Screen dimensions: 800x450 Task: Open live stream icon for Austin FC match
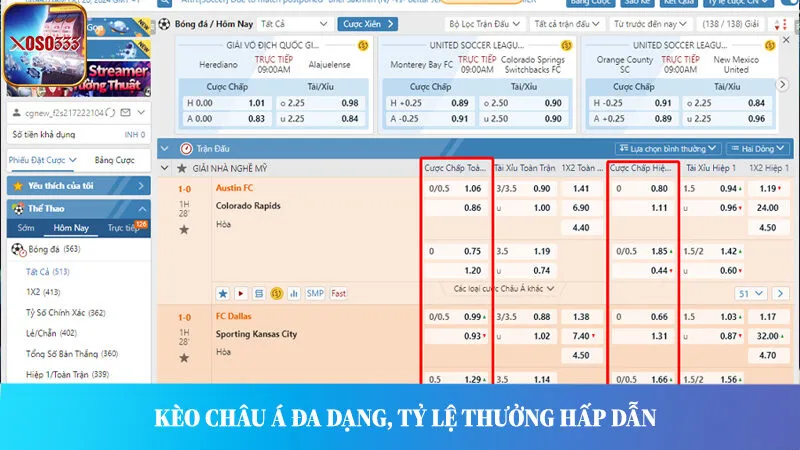[x=241, y=293]
